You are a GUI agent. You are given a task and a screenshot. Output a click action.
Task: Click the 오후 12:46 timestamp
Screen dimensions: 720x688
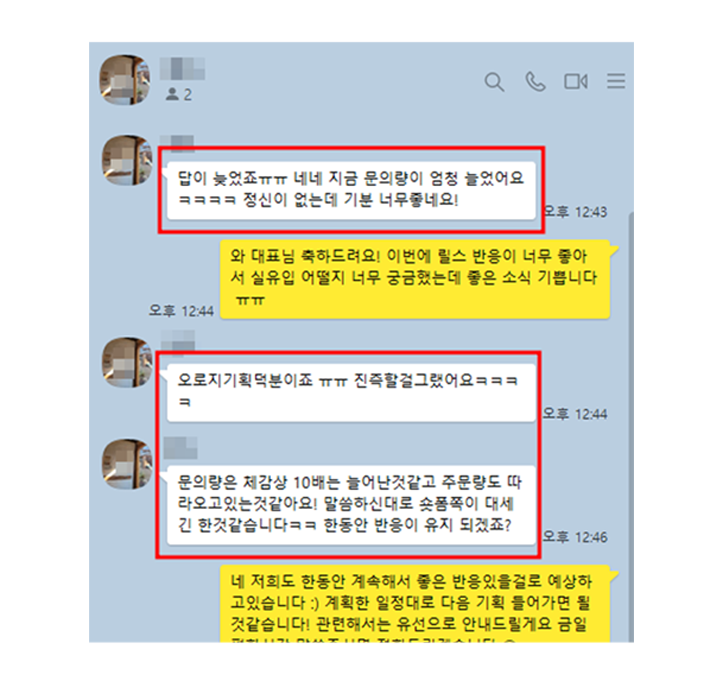click(x=575, y=537)
